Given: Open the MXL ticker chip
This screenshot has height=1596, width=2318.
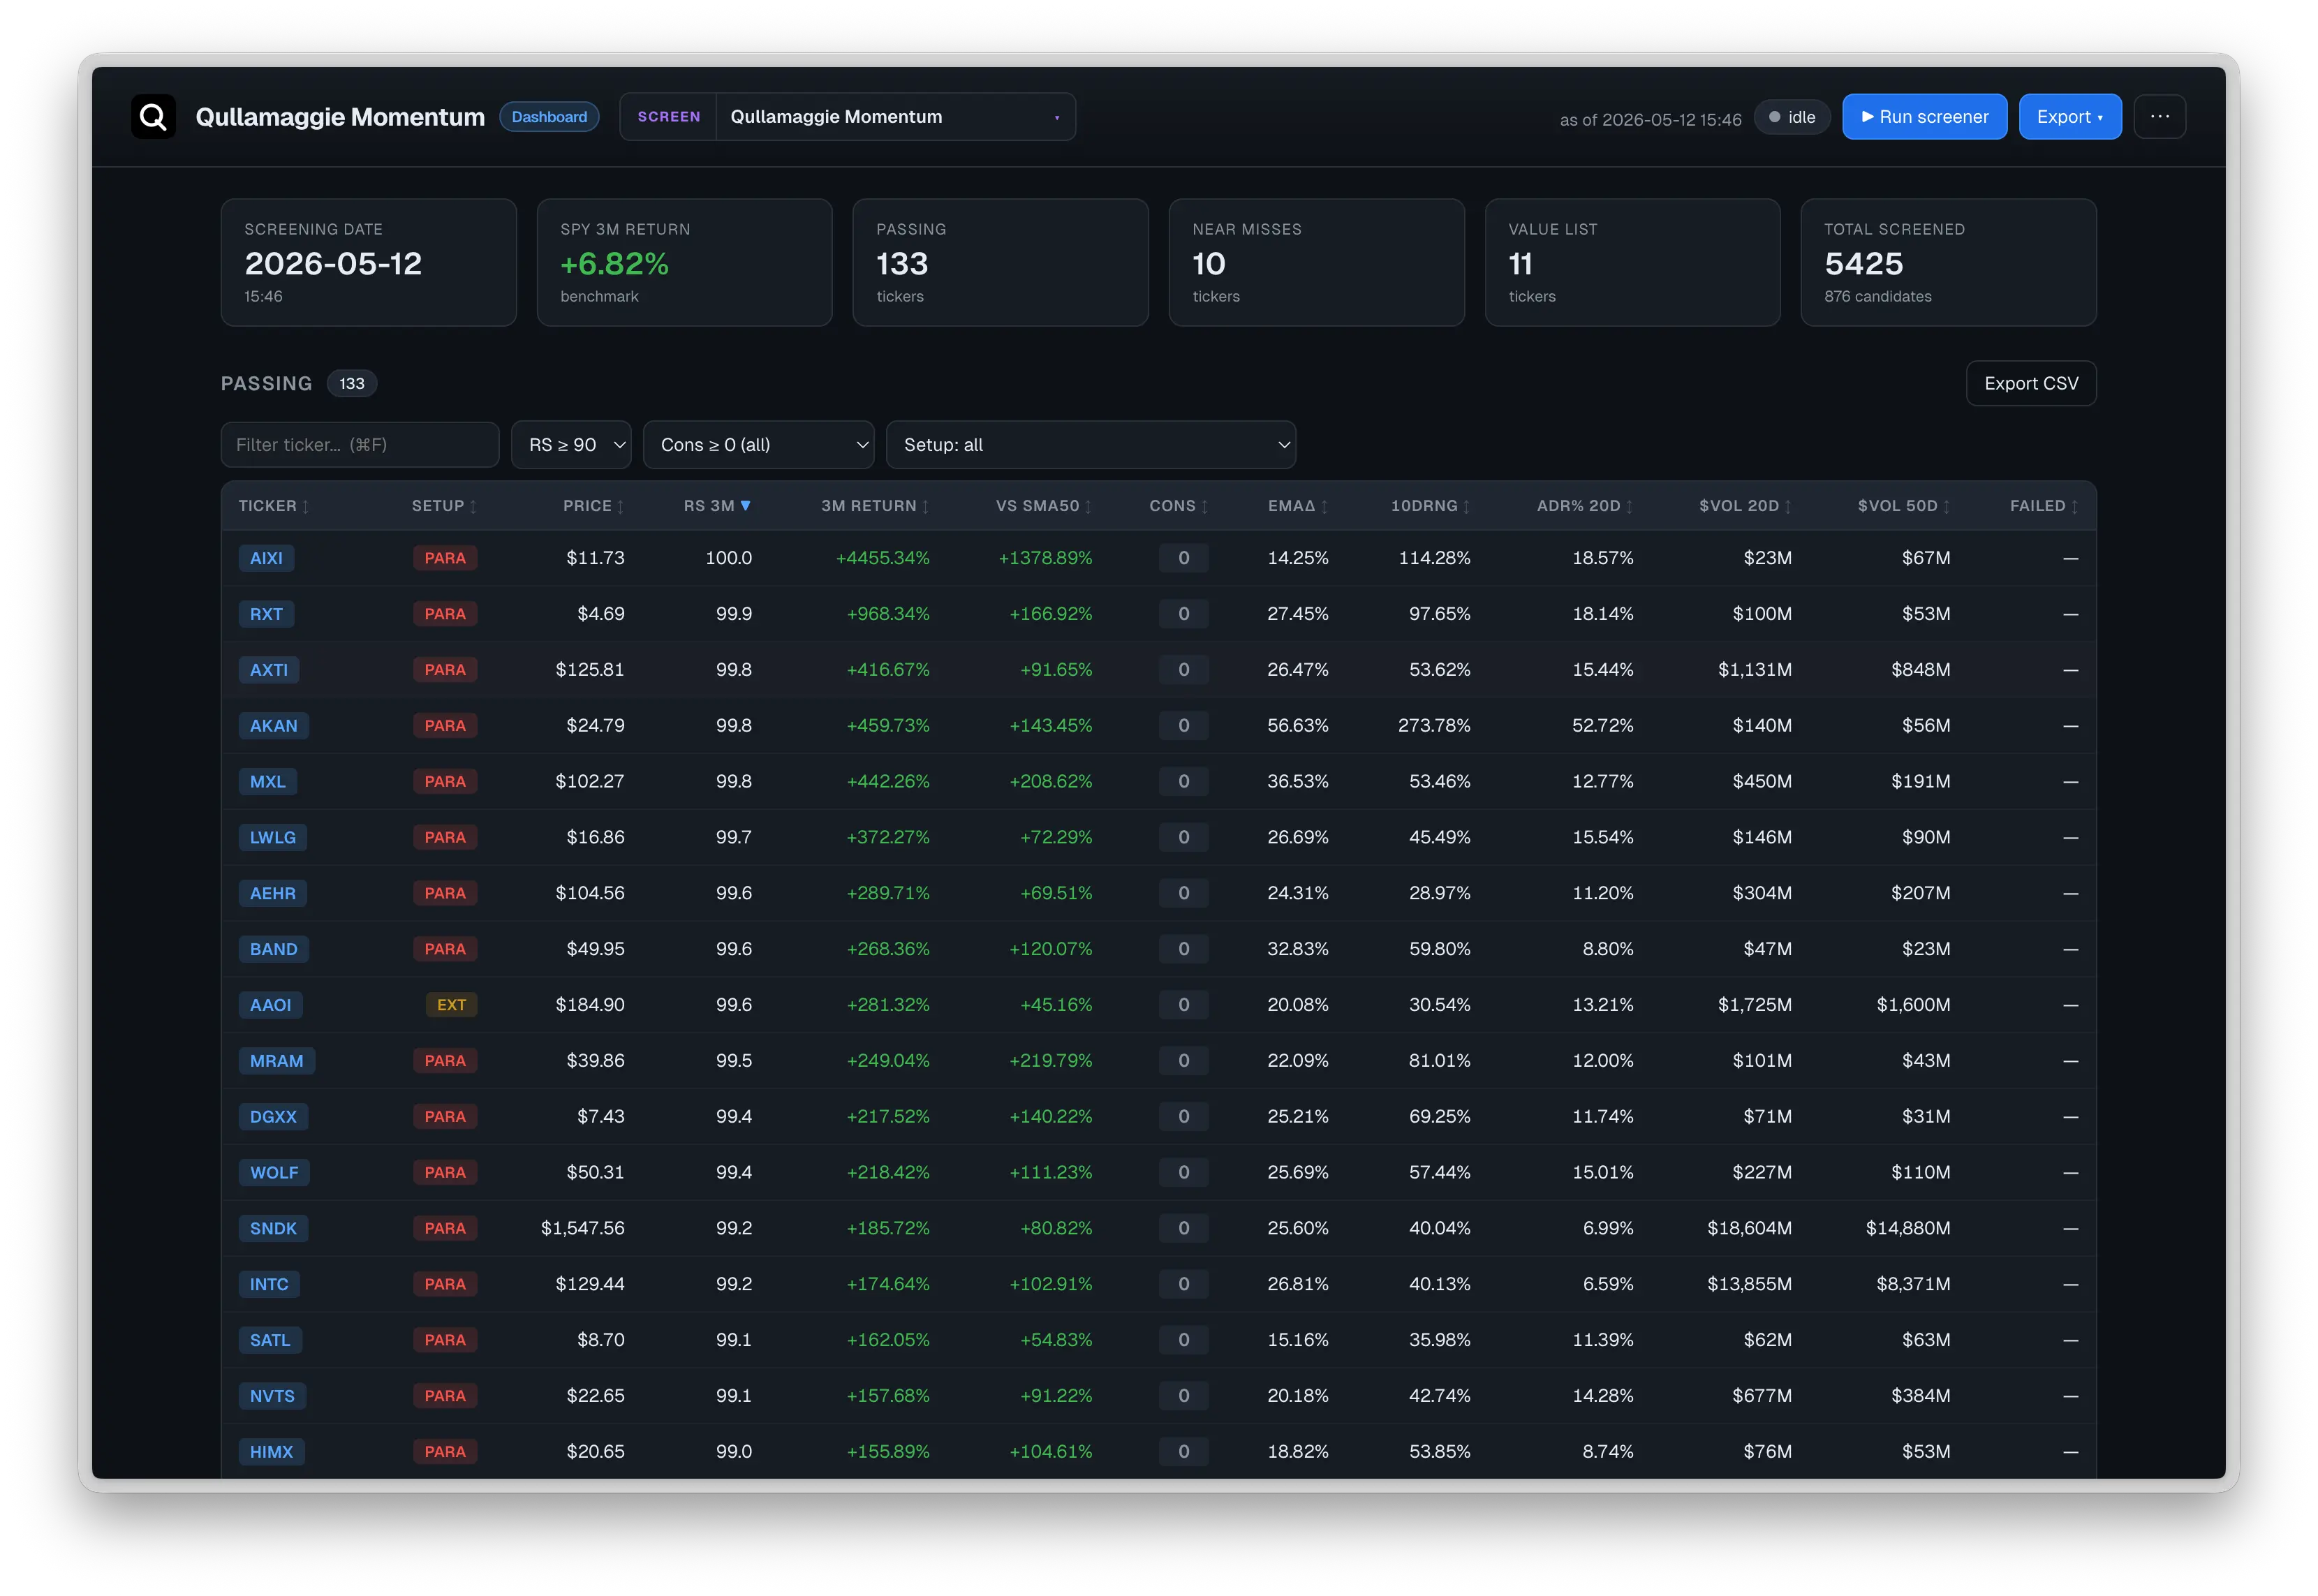Looking at the screenshot, I should coord(268,782).
